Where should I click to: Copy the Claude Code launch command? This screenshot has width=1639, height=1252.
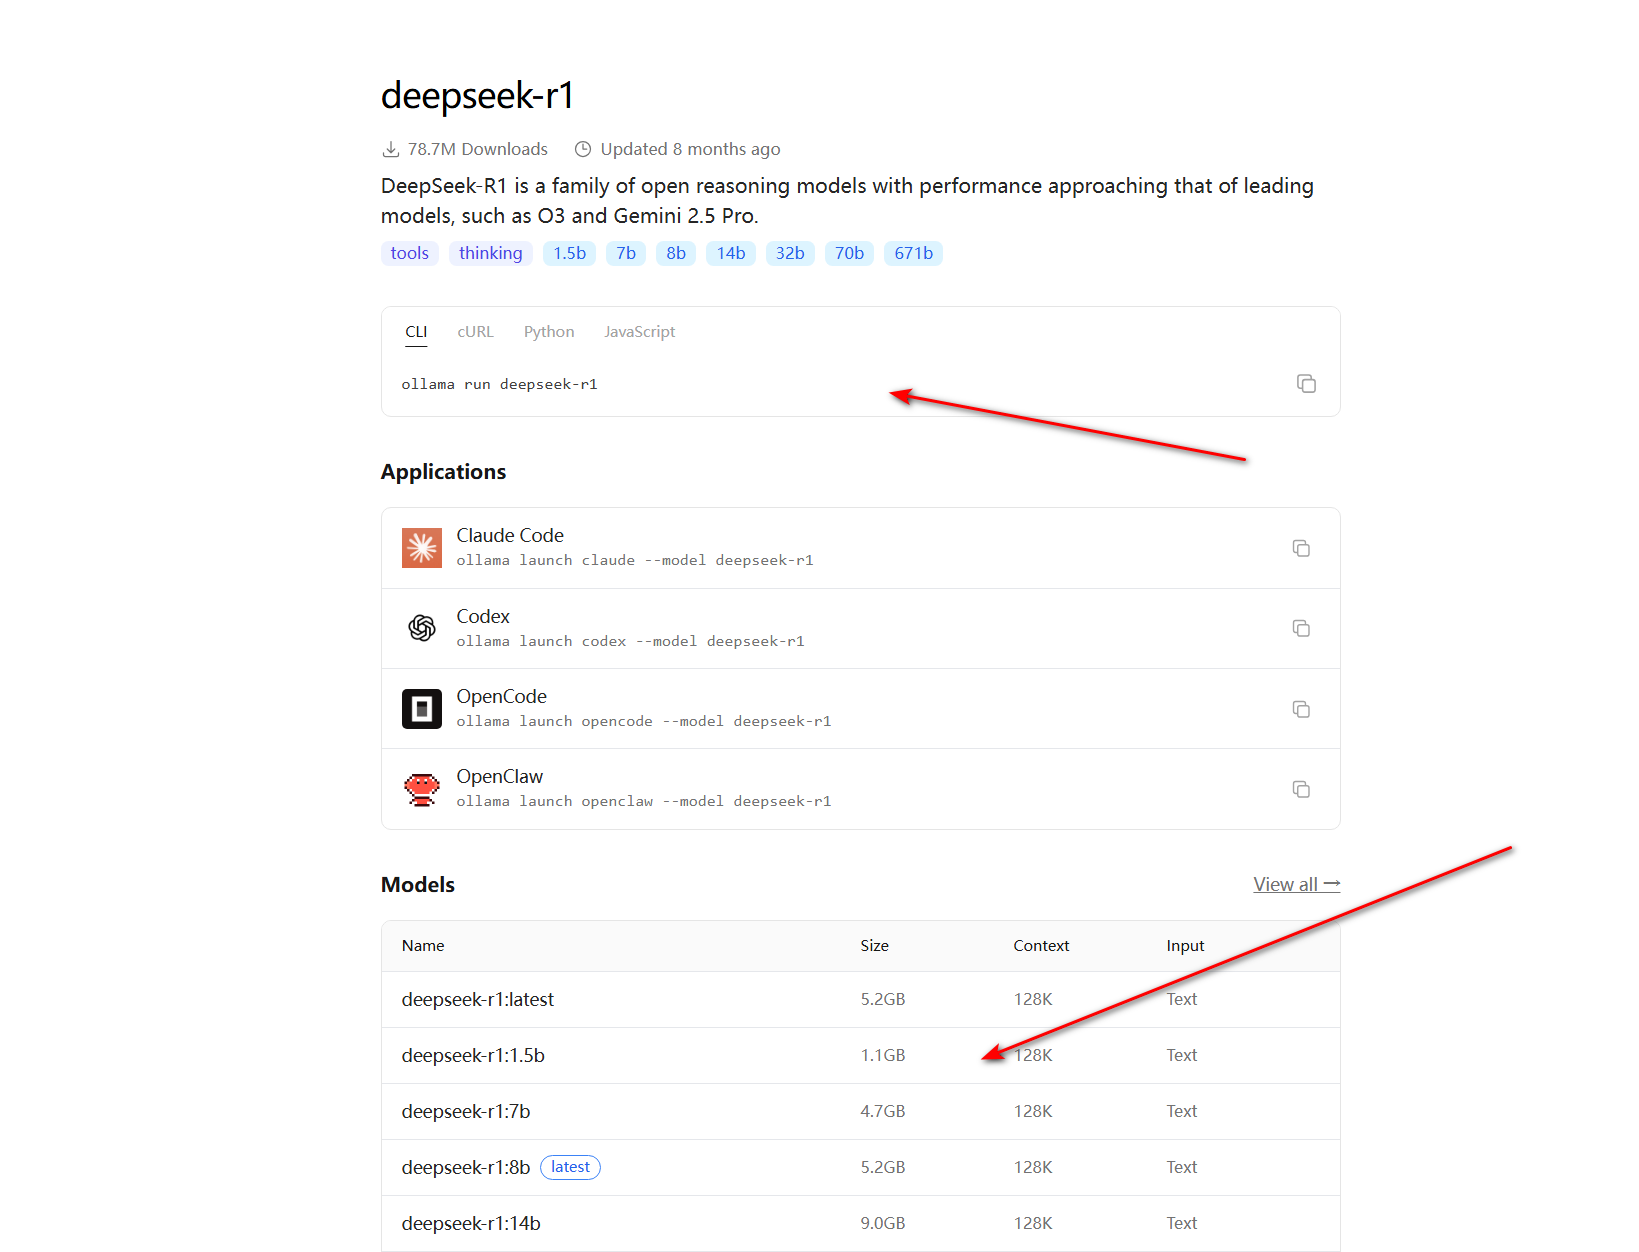coord(1301,548)
